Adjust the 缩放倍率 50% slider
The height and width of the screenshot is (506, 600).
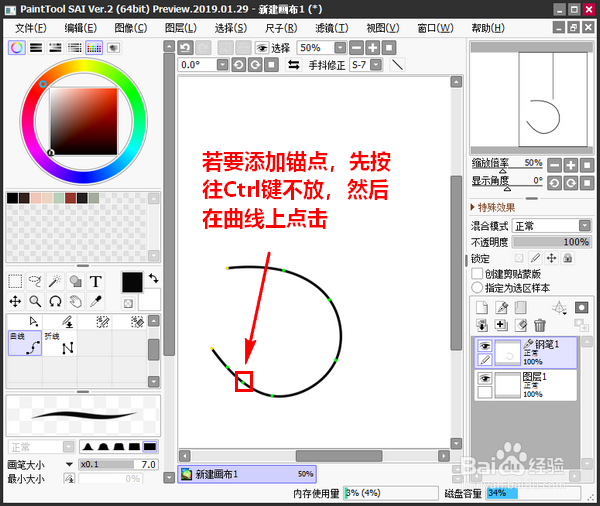pos(507,166)
